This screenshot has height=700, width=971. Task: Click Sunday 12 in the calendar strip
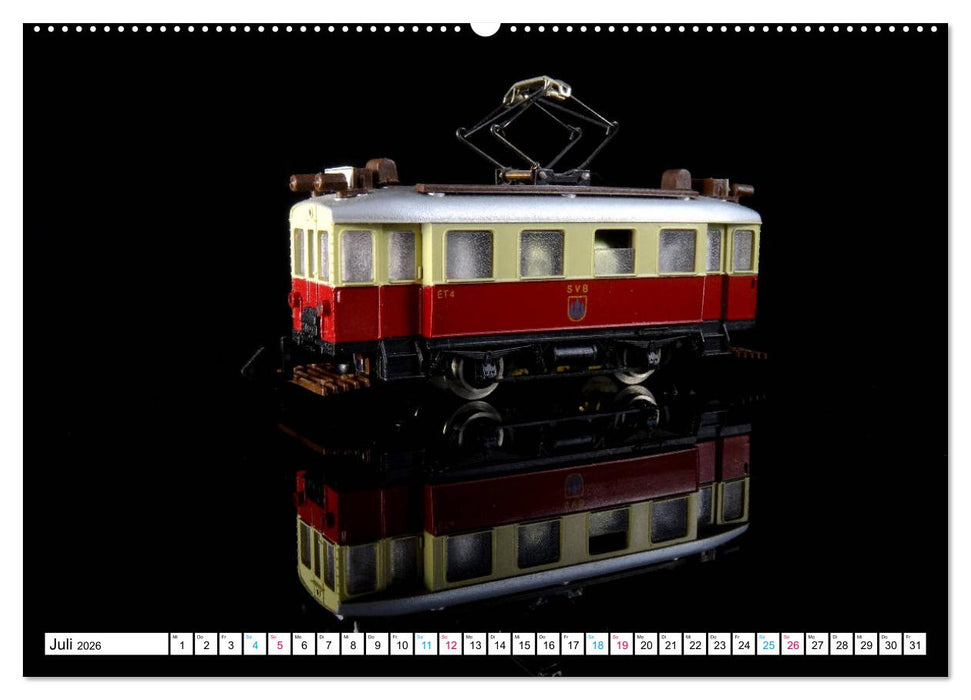point(449,645)
